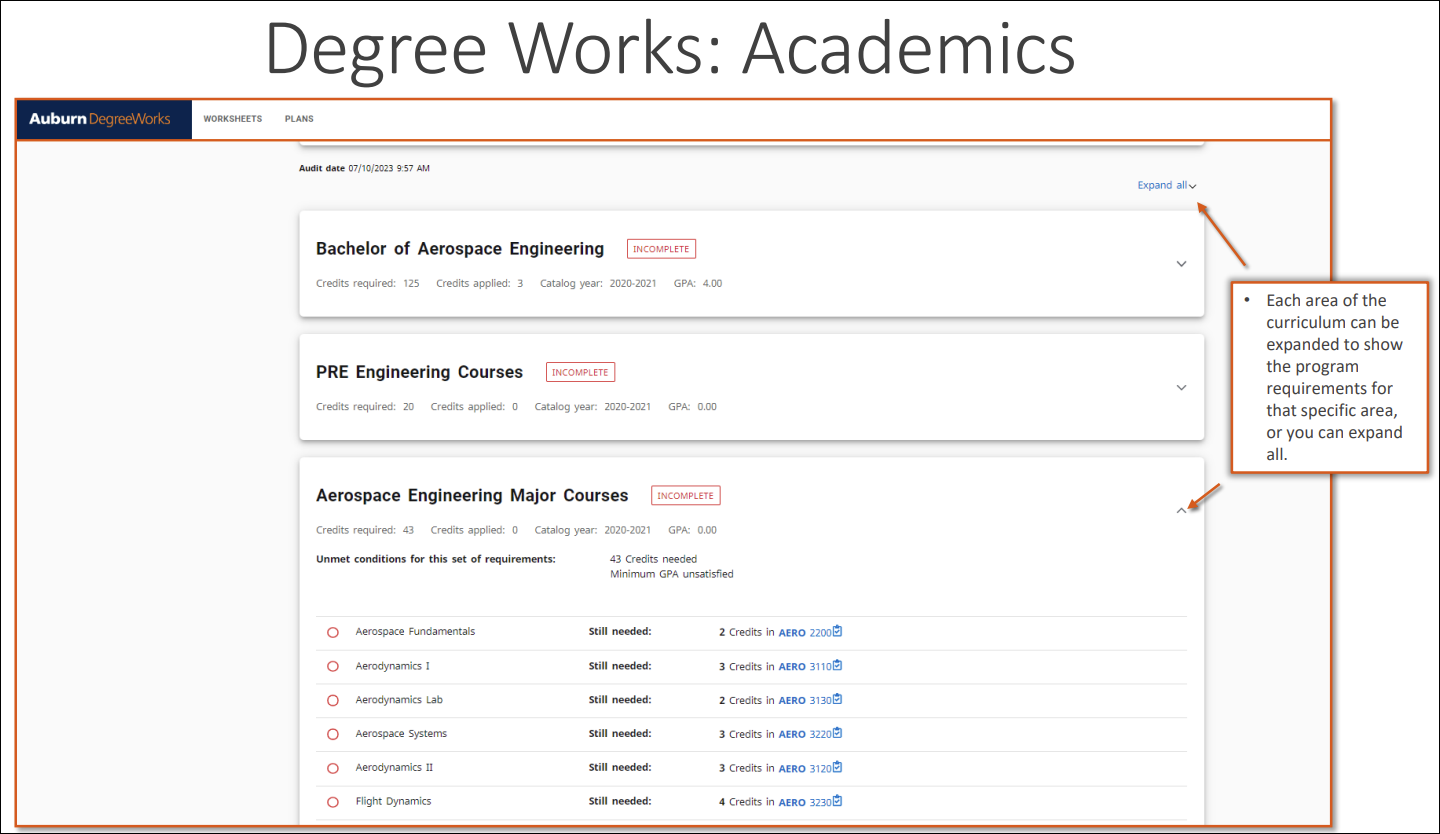Open the AERO 3130 course info icon
The image size is (1440, 834).
(x=837, y=700)
